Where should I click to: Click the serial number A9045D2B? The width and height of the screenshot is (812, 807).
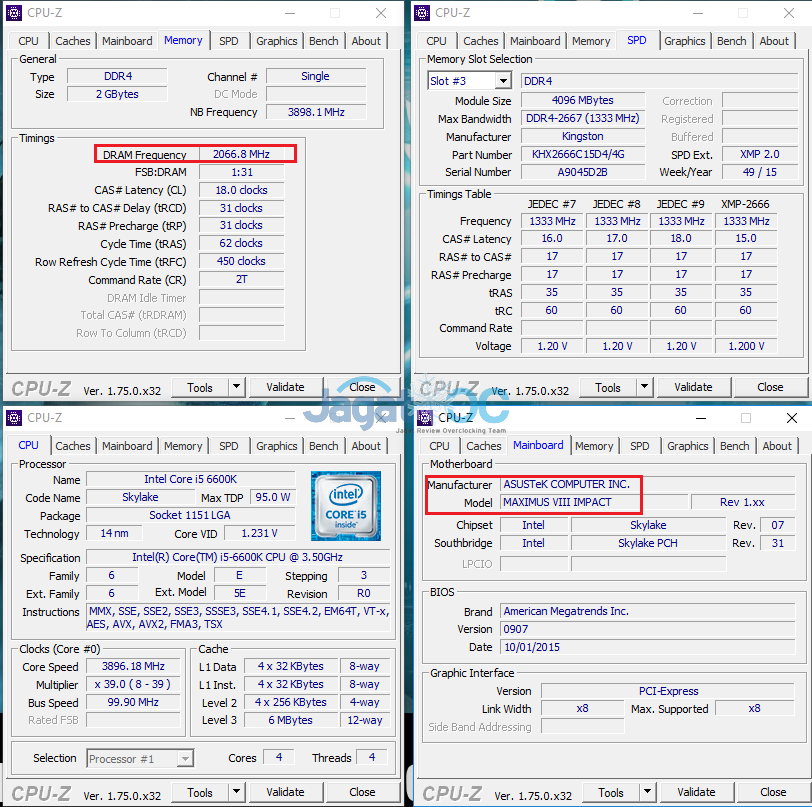click(x=583, y=172)
